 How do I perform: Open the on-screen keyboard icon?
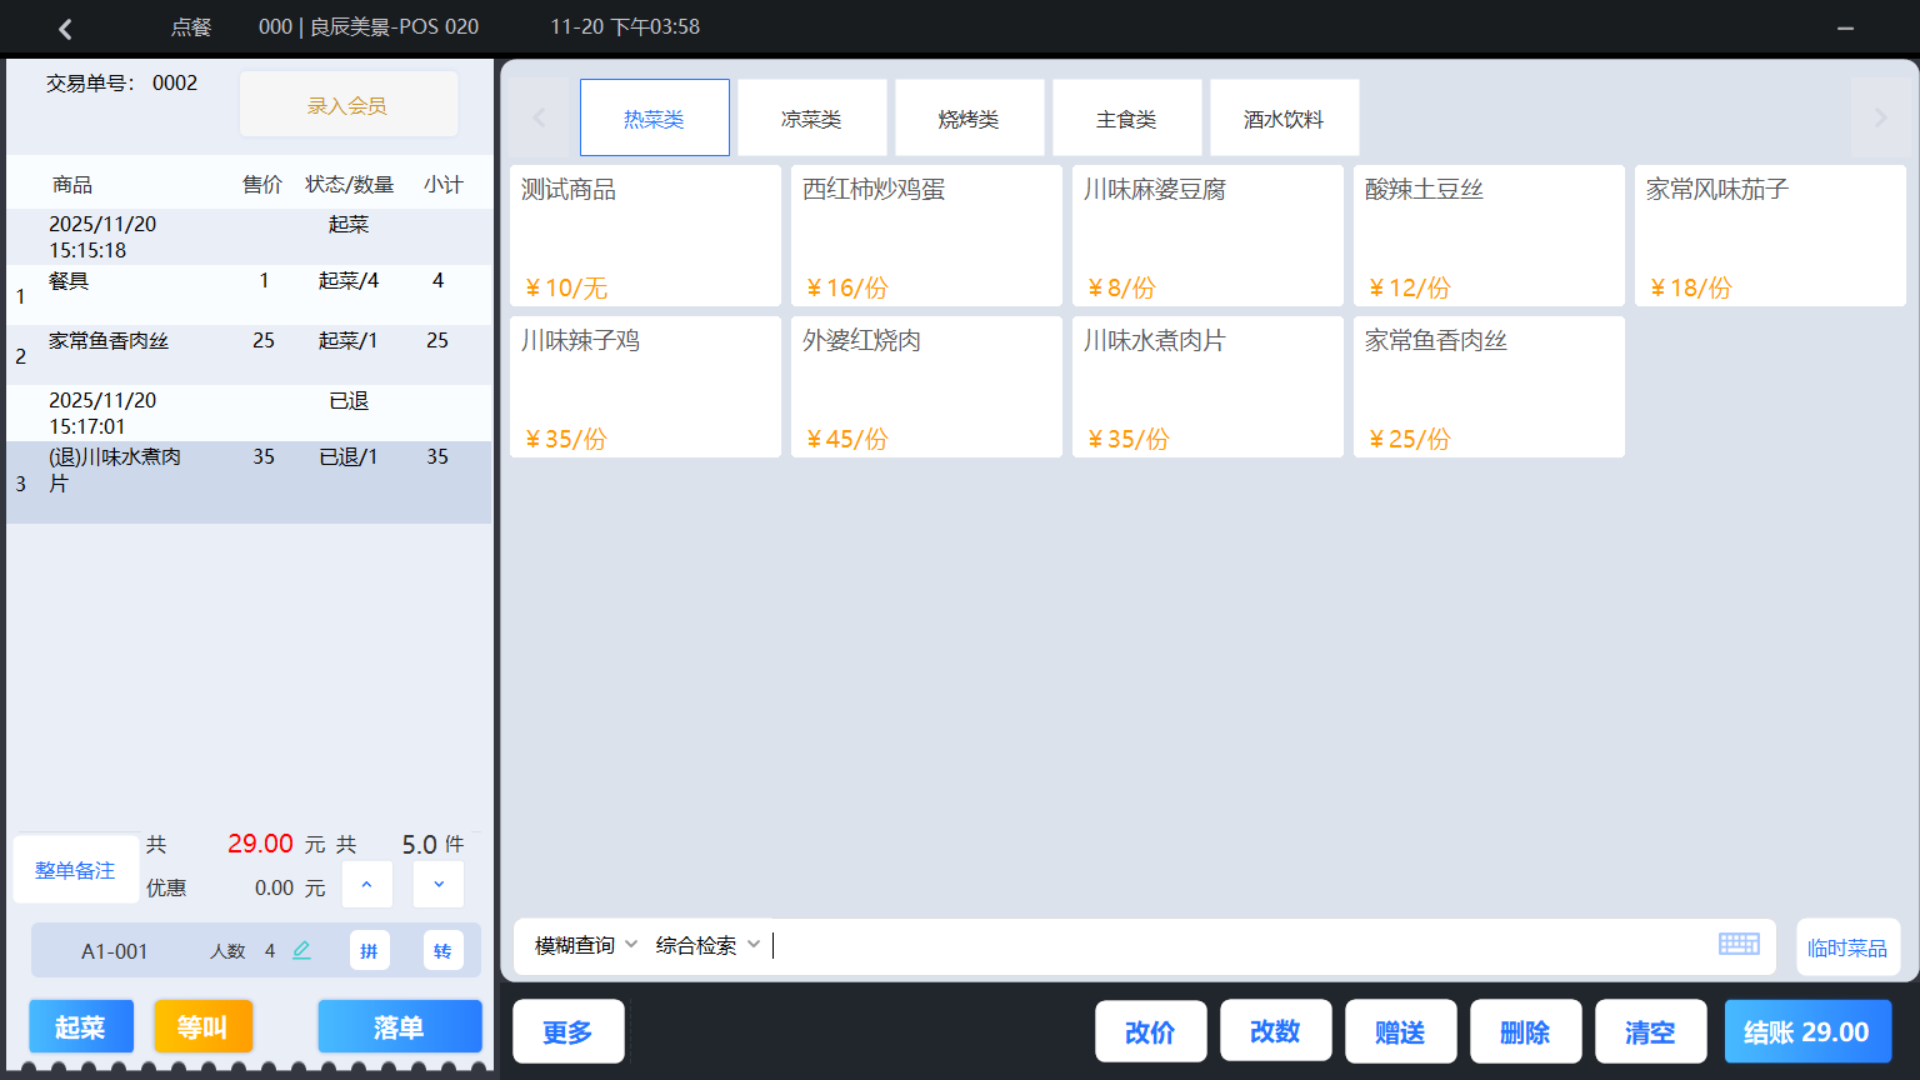(1738, 944)
